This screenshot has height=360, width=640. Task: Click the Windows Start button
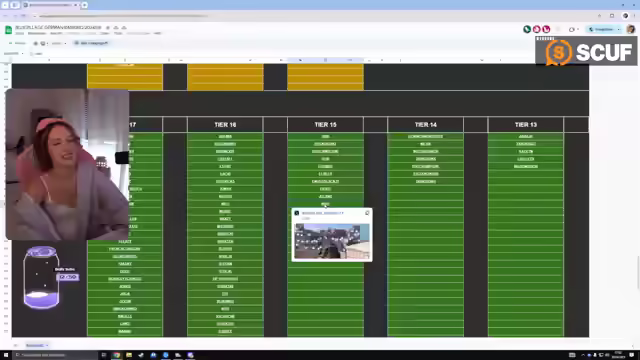[6, 355]
